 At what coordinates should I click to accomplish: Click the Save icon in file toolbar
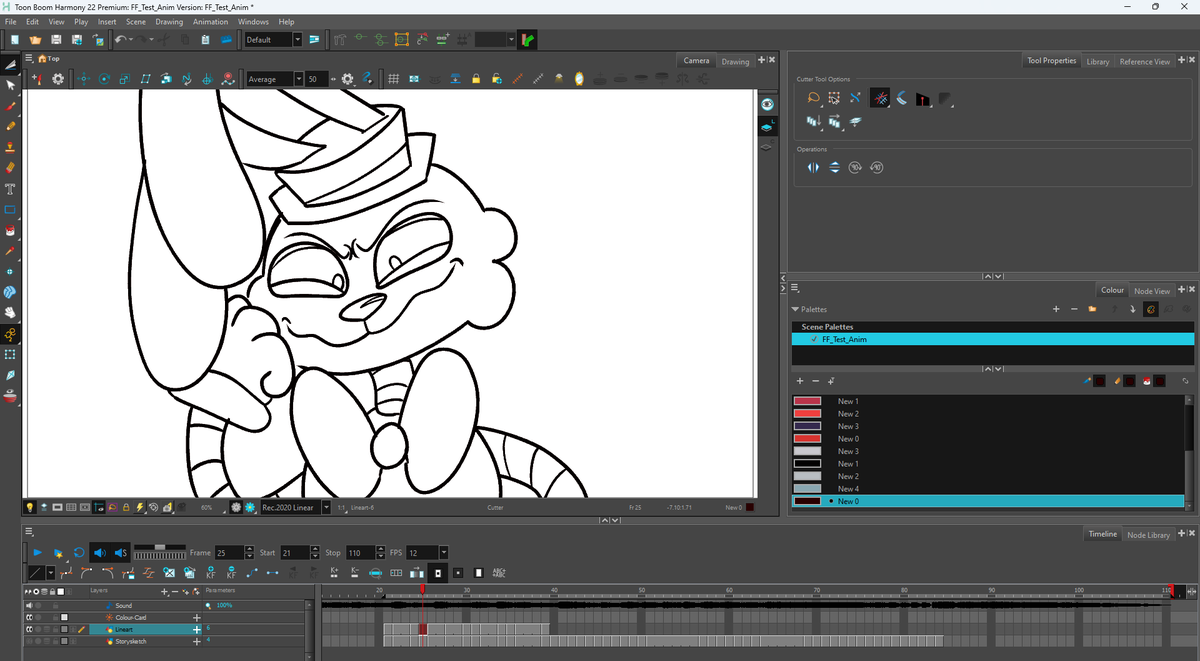tap(56, 40)
